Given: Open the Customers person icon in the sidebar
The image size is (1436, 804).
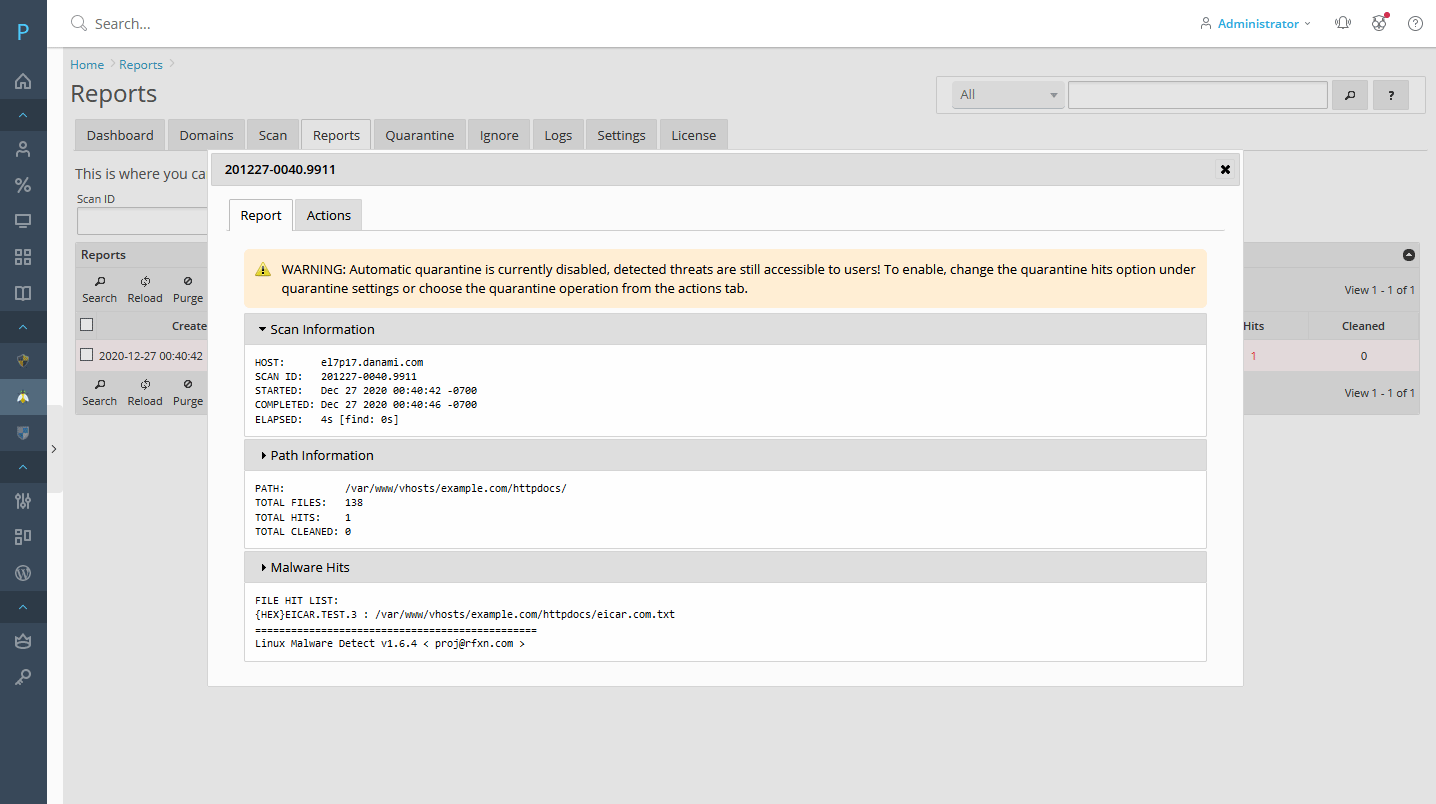Looking at the screenshot, I should (23, 149).
